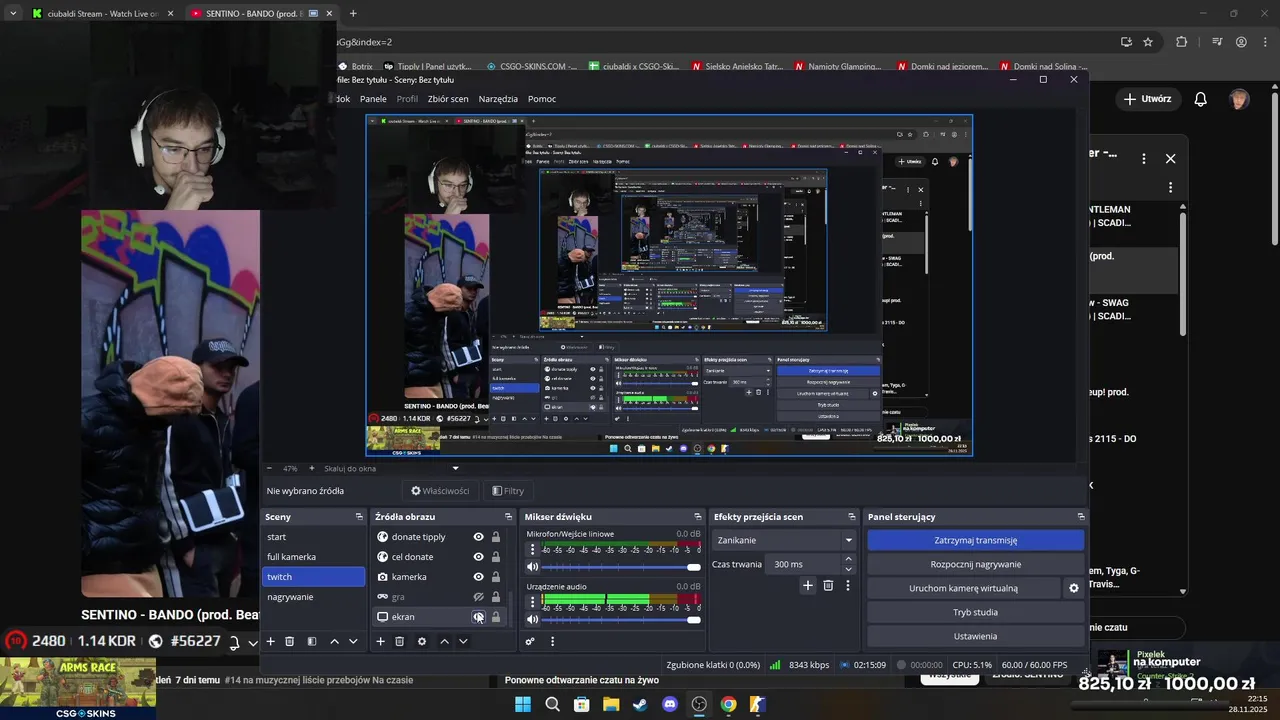Add a scene transition with plus icon

point(808,585)
